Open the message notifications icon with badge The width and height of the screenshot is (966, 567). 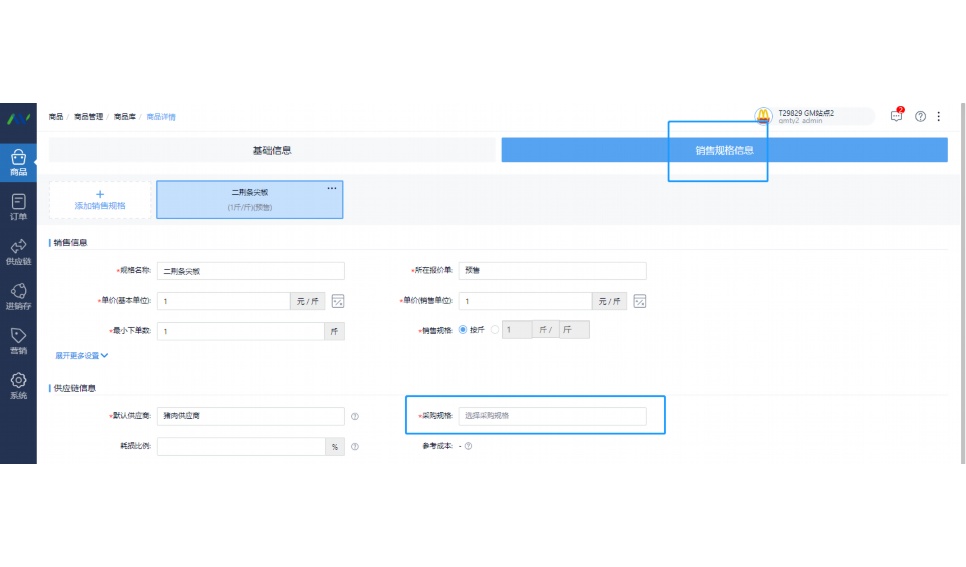(896, 116)
